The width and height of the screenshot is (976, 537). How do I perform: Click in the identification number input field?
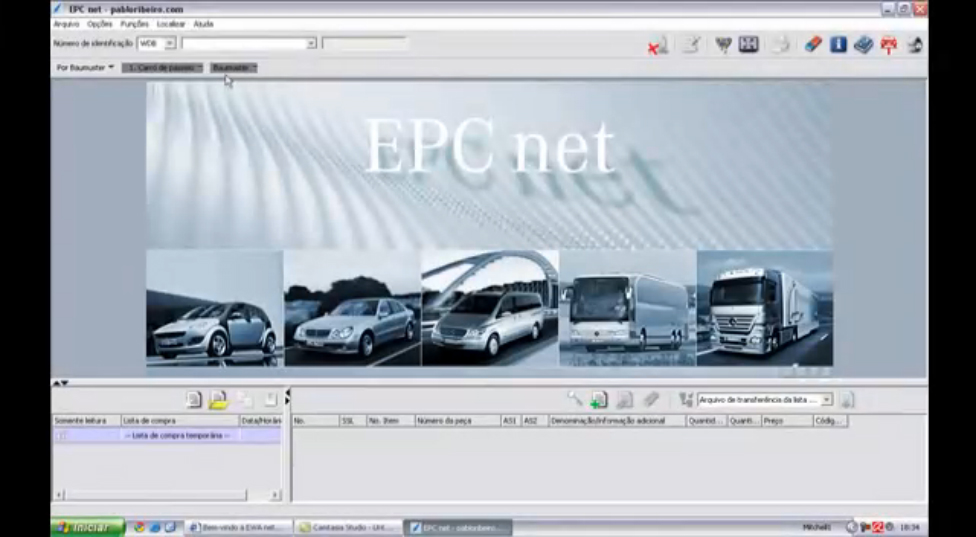click(x=245, y=44)
